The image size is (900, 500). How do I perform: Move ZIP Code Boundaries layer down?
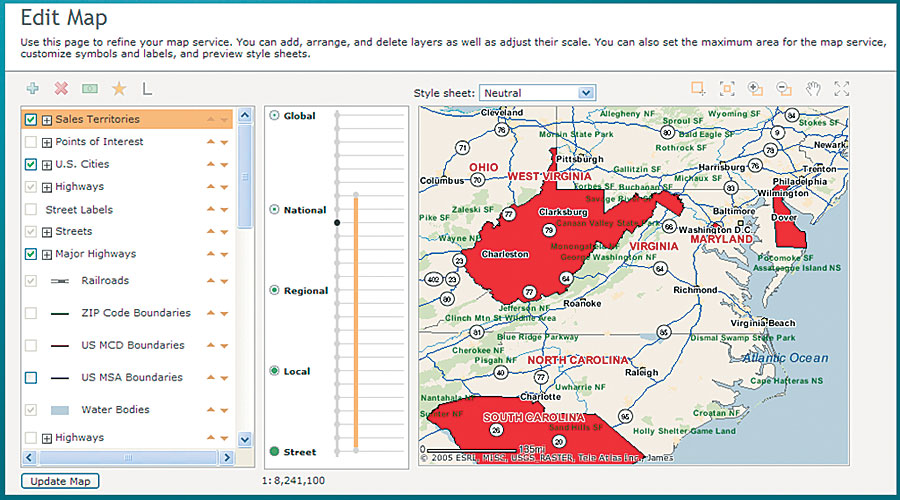[x=224, y=313]
